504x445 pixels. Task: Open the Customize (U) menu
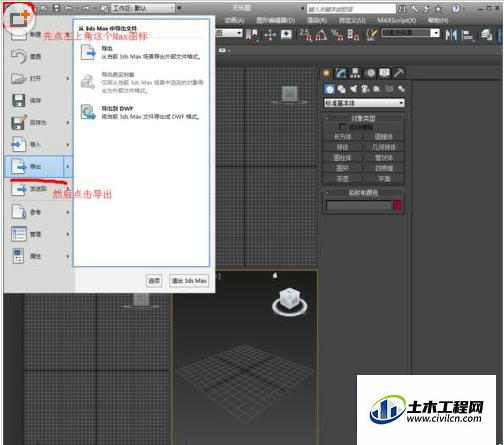pos(352,20)
